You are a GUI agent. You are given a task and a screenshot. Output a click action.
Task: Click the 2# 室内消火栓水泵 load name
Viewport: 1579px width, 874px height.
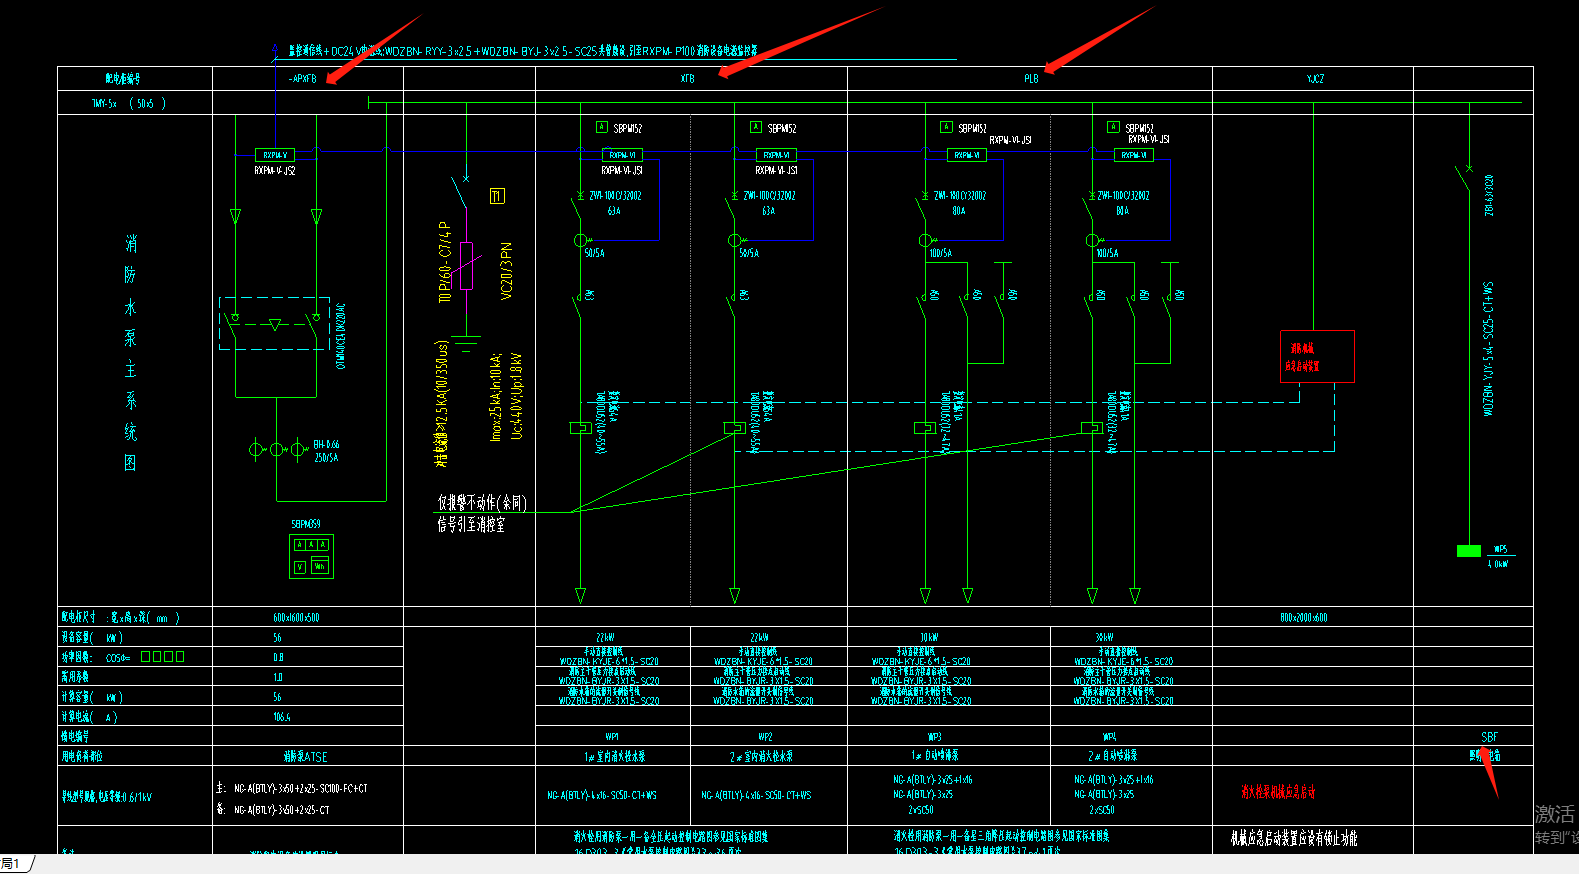tap(761, 757)
